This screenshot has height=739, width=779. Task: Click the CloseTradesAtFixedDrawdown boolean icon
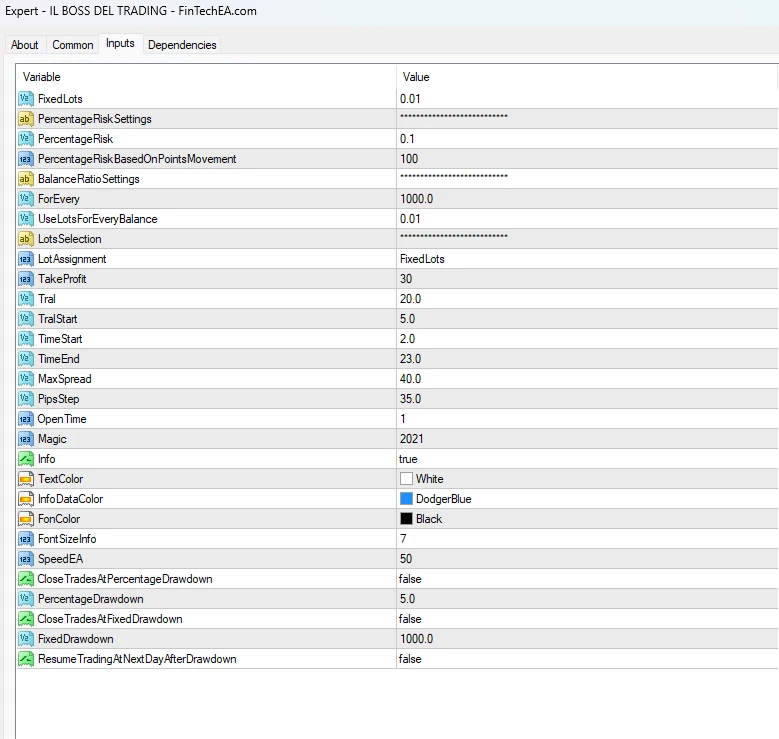point(26,619)
